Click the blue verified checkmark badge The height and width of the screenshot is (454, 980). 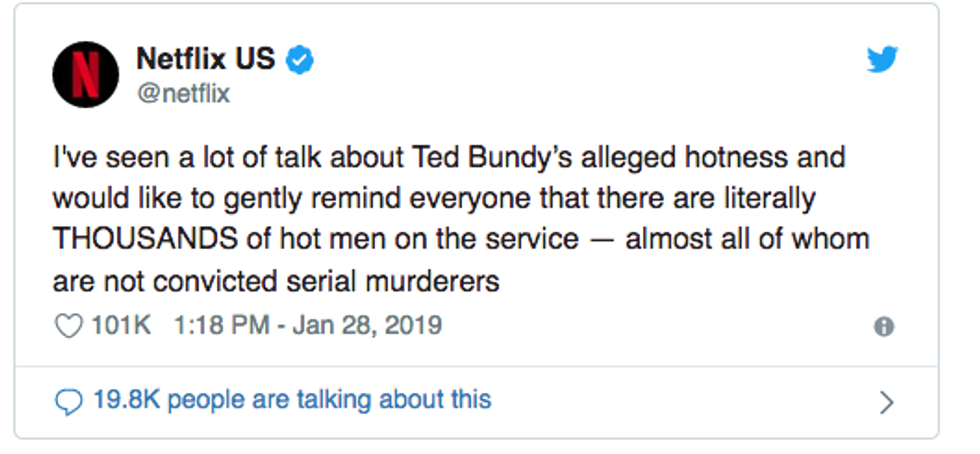click(x=301, y=60)
